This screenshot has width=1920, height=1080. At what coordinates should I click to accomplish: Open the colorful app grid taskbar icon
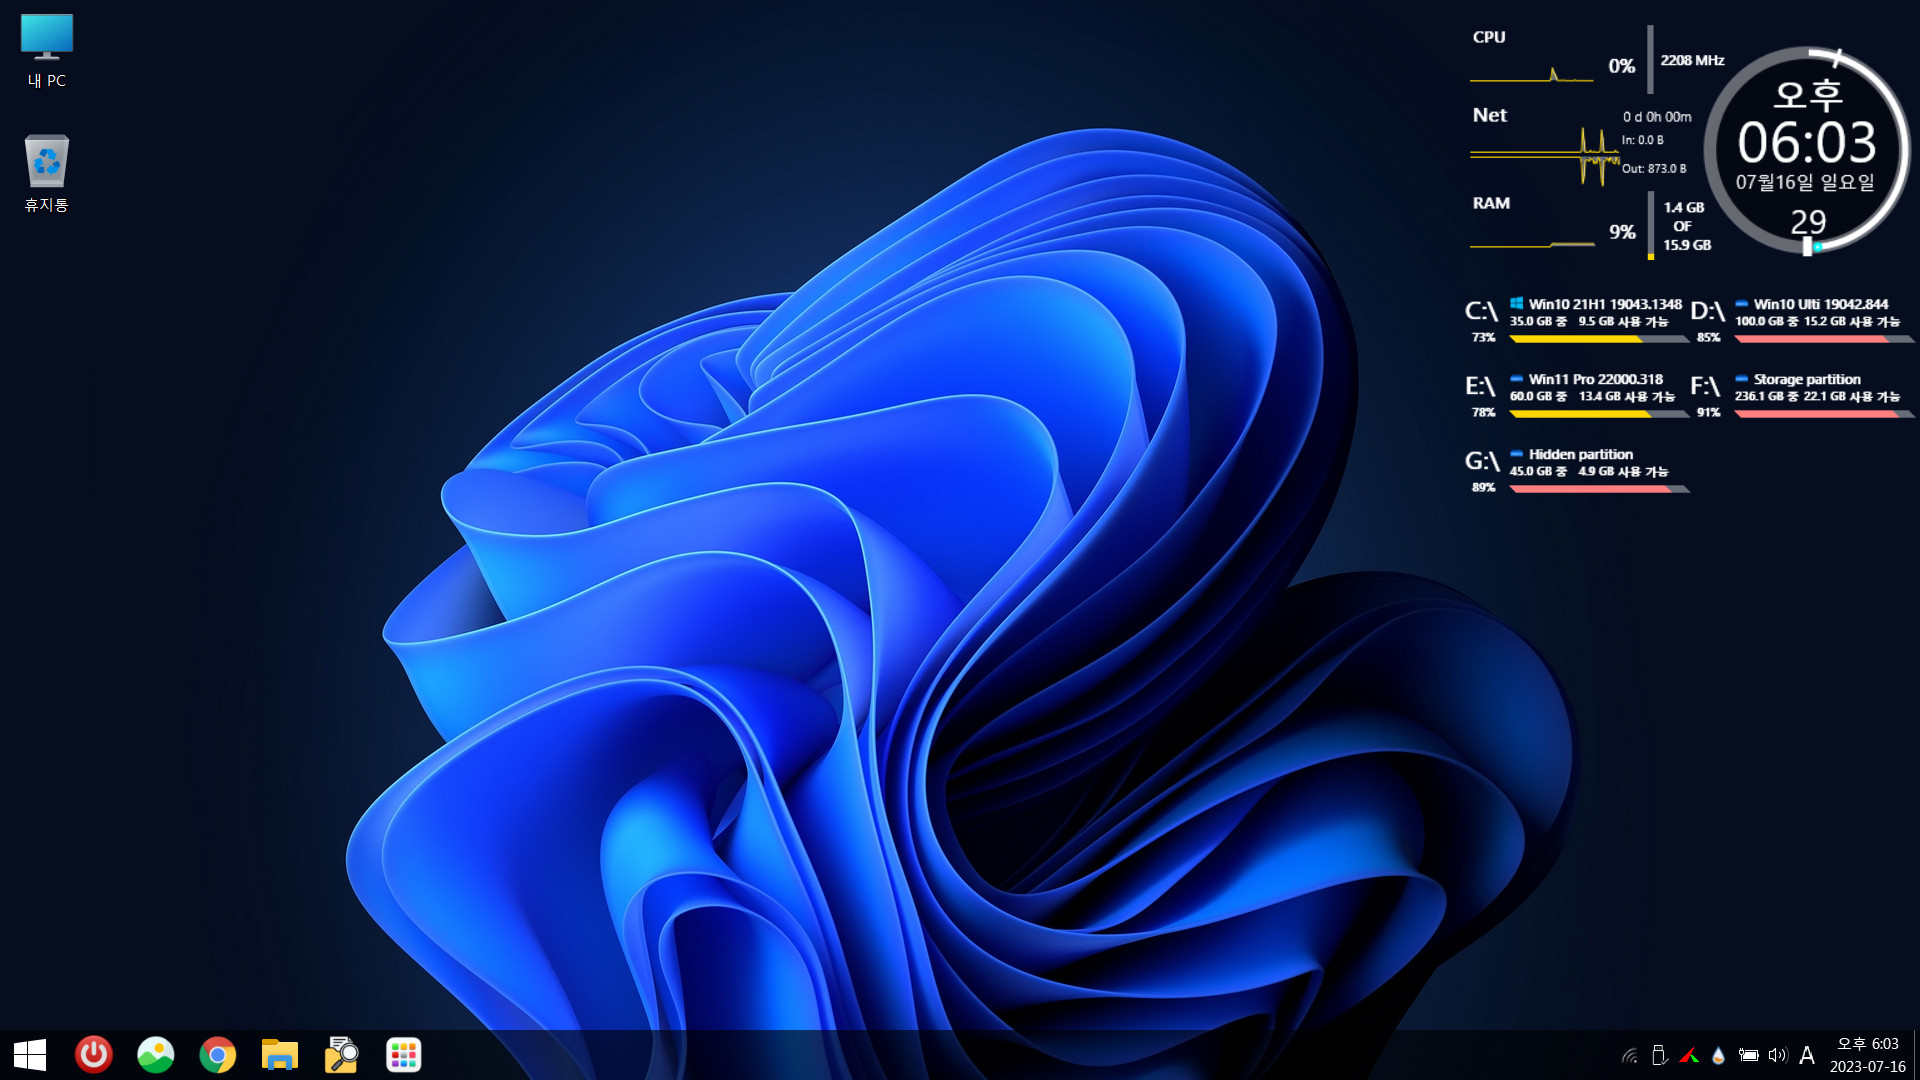point(404,1055)
